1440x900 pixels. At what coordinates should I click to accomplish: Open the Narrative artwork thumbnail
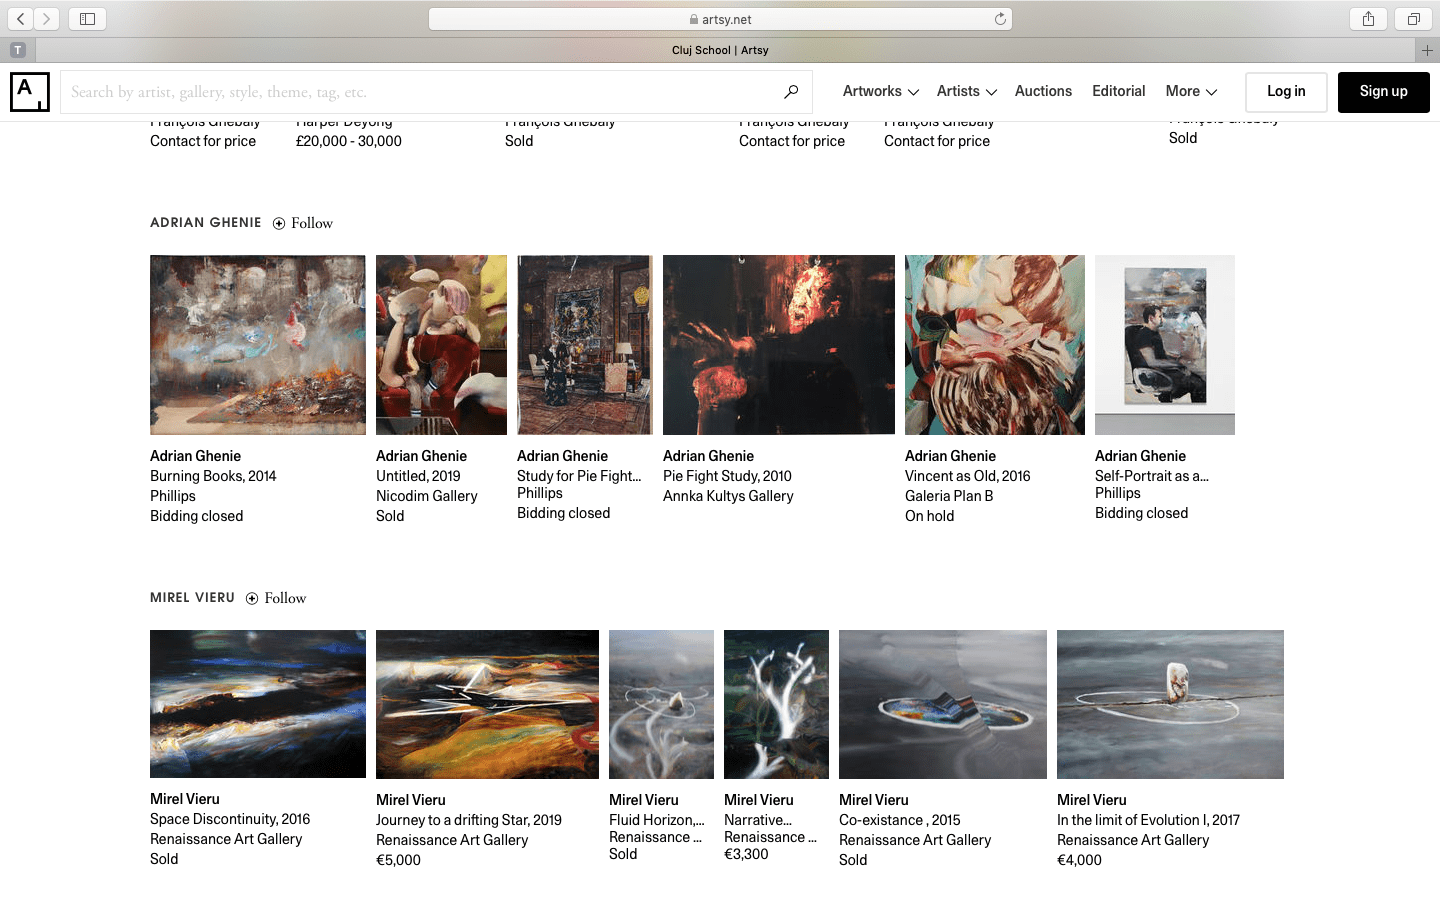click(776, 704)
